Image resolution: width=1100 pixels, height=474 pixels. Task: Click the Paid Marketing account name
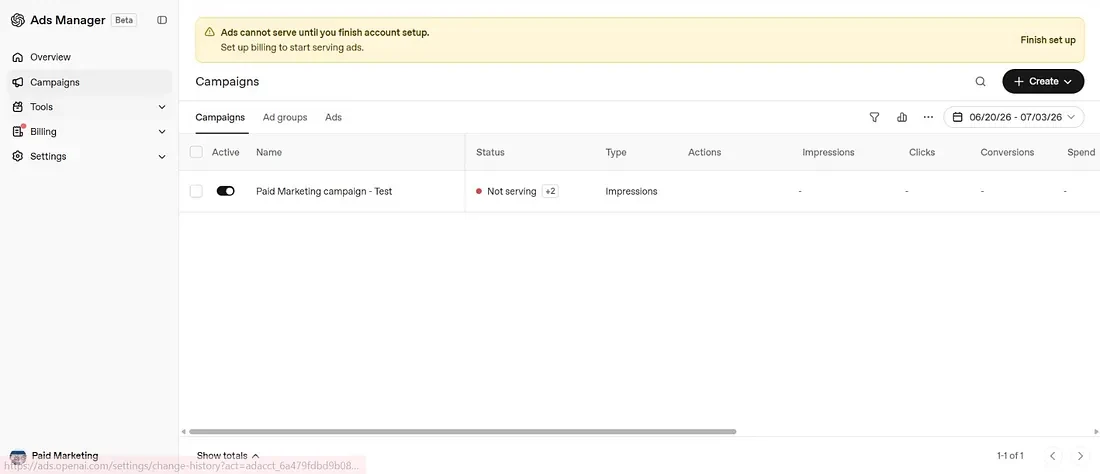pos(65,456)
